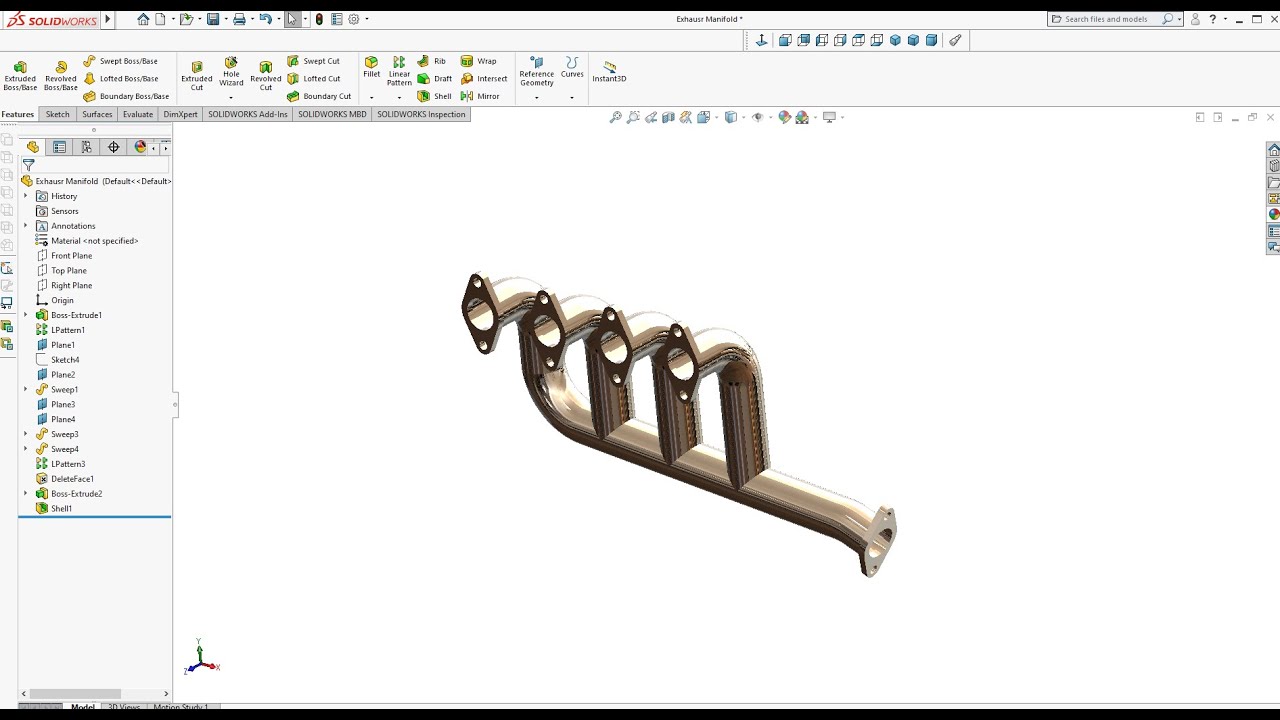Click the Undo icon

click(x=265, y=19)
